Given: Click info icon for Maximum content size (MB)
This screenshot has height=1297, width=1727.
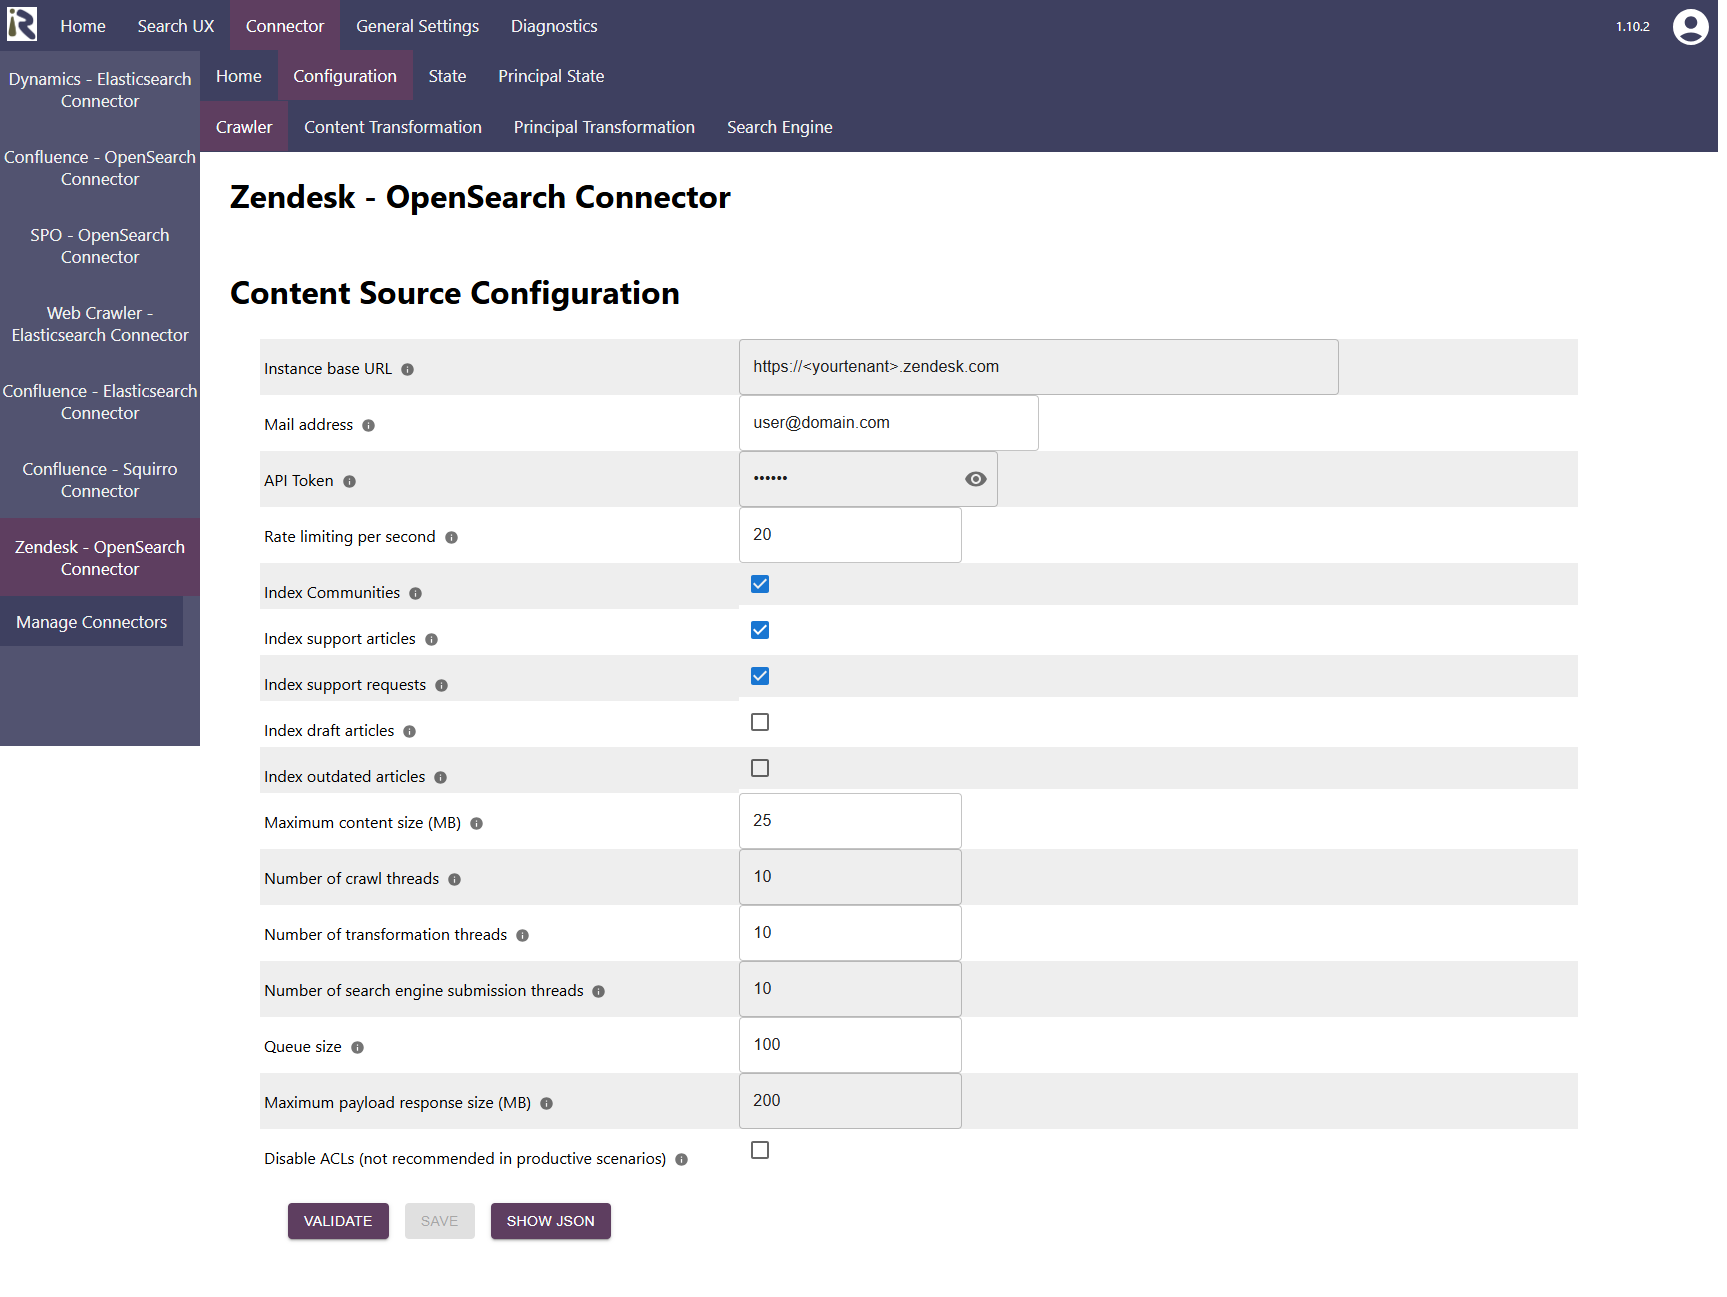Looking at the screenshot, I should (x=476, y=824).
